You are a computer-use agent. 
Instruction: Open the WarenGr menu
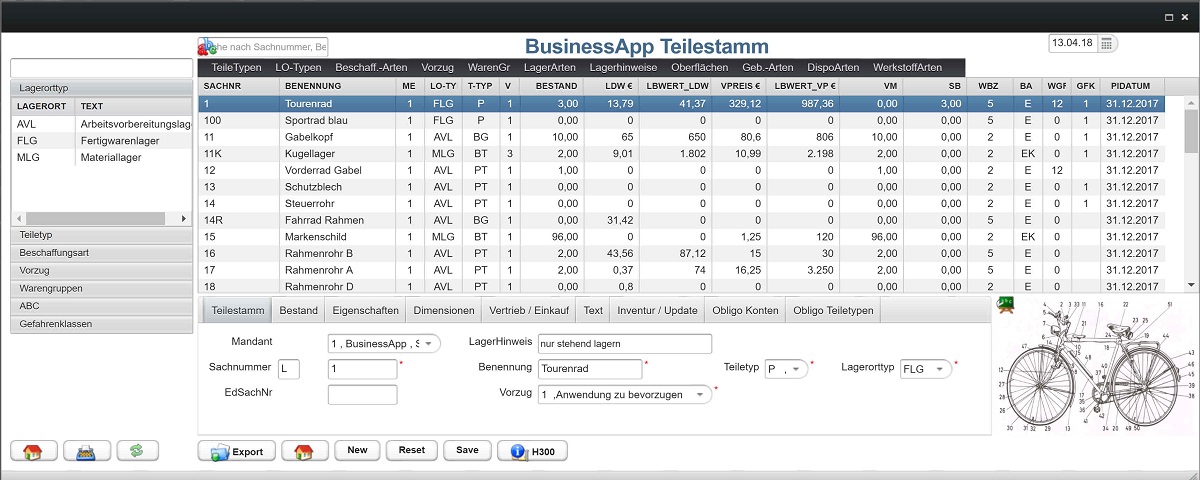489,67
